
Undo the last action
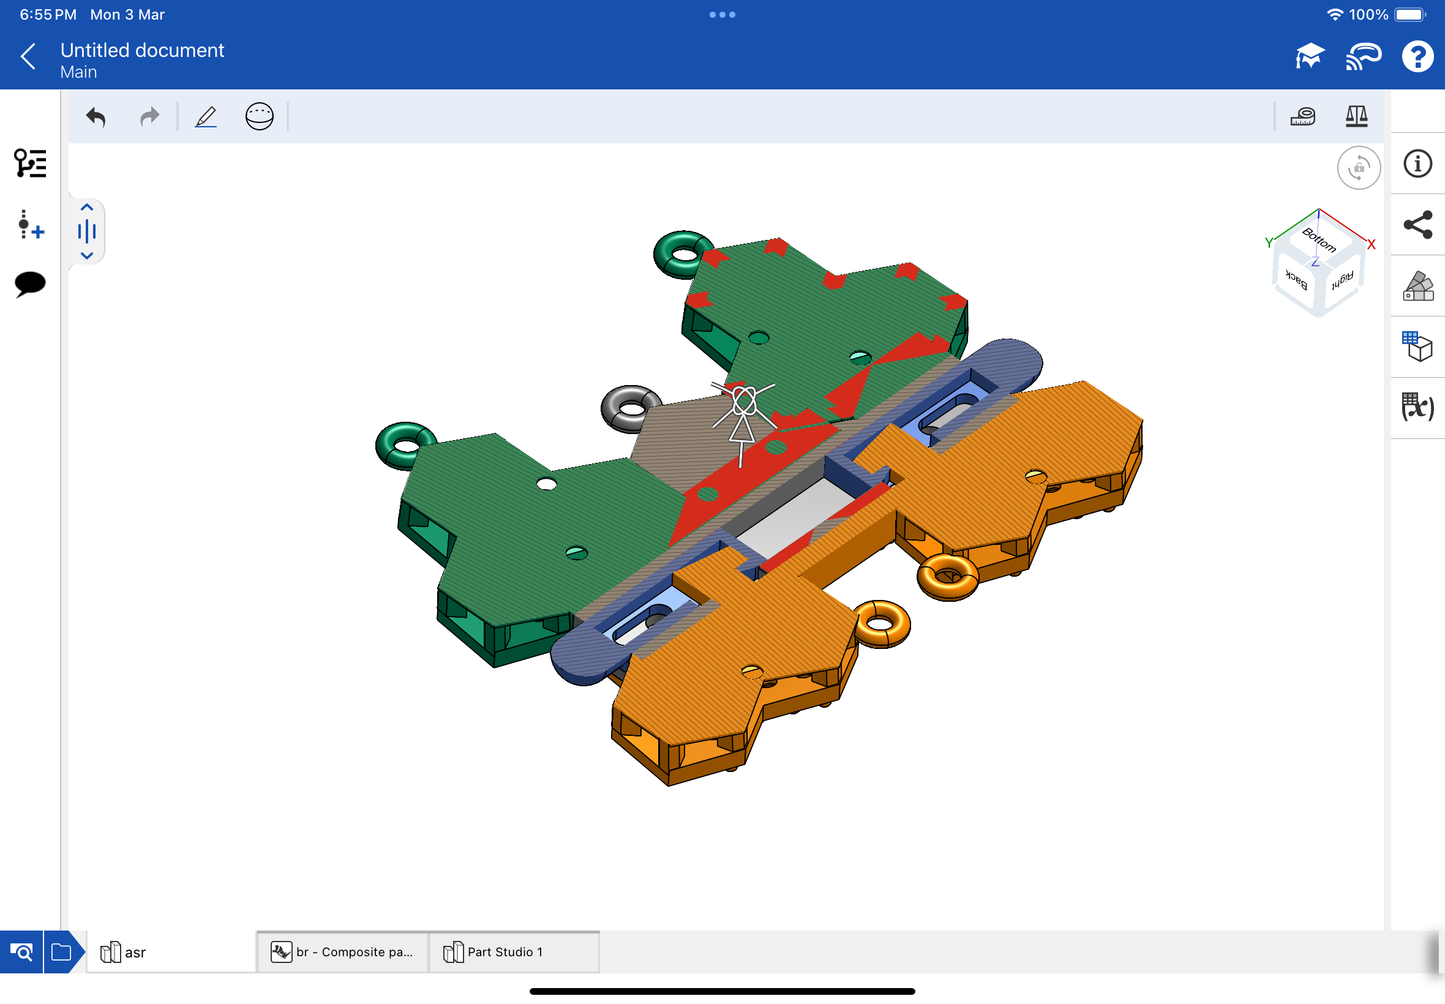[96, 117]
